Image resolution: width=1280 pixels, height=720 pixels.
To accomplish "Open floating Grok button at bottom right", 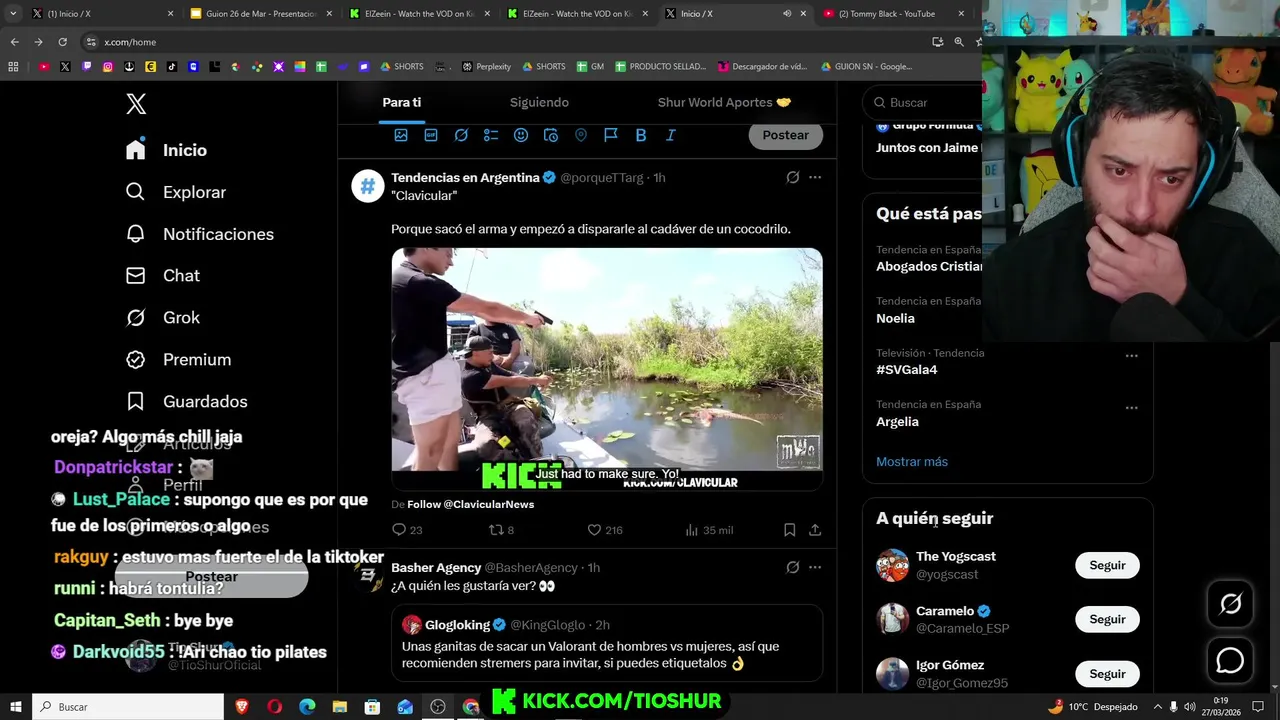I will click(1230, 603).
